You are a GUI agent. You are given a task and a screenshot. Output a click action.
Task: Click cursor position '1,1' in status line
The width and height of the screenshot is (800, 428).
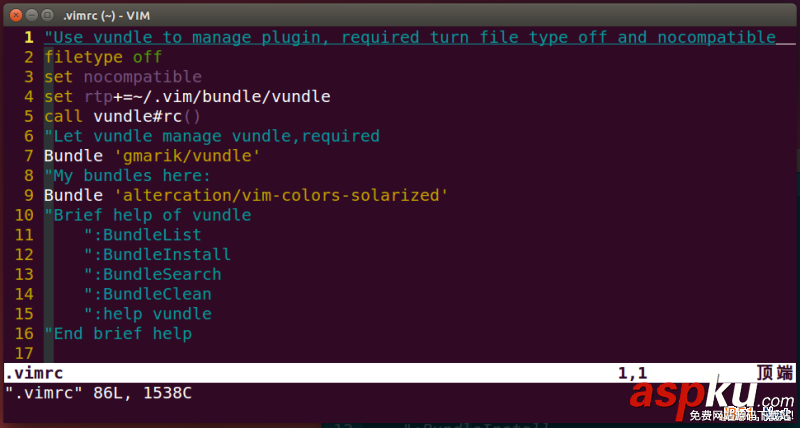pos(633,373)
